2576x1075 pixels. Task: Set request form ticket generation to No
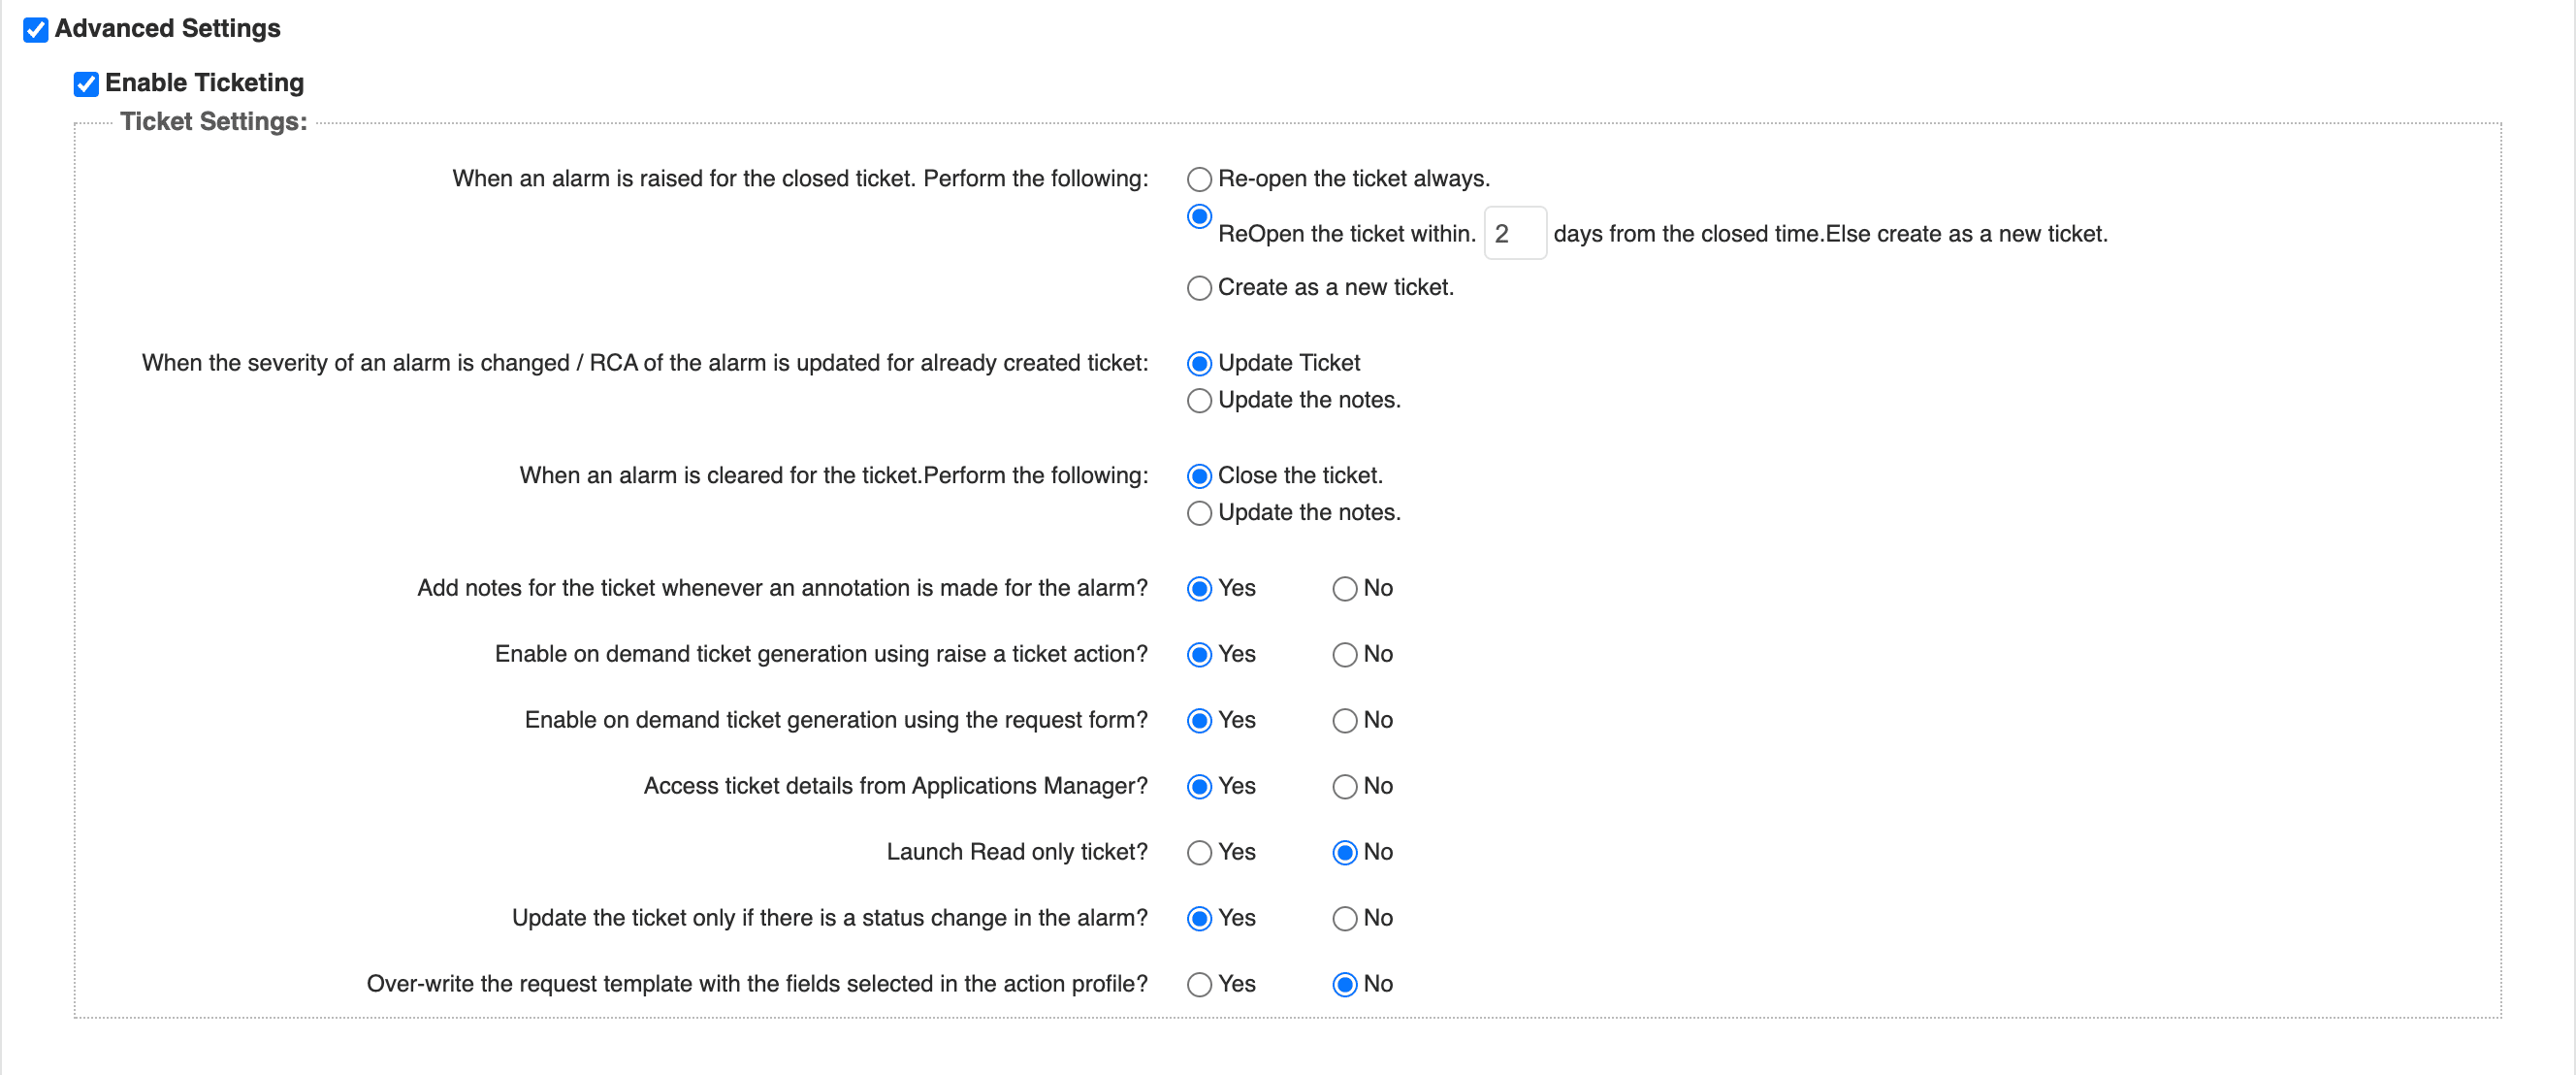(1344, 721)
